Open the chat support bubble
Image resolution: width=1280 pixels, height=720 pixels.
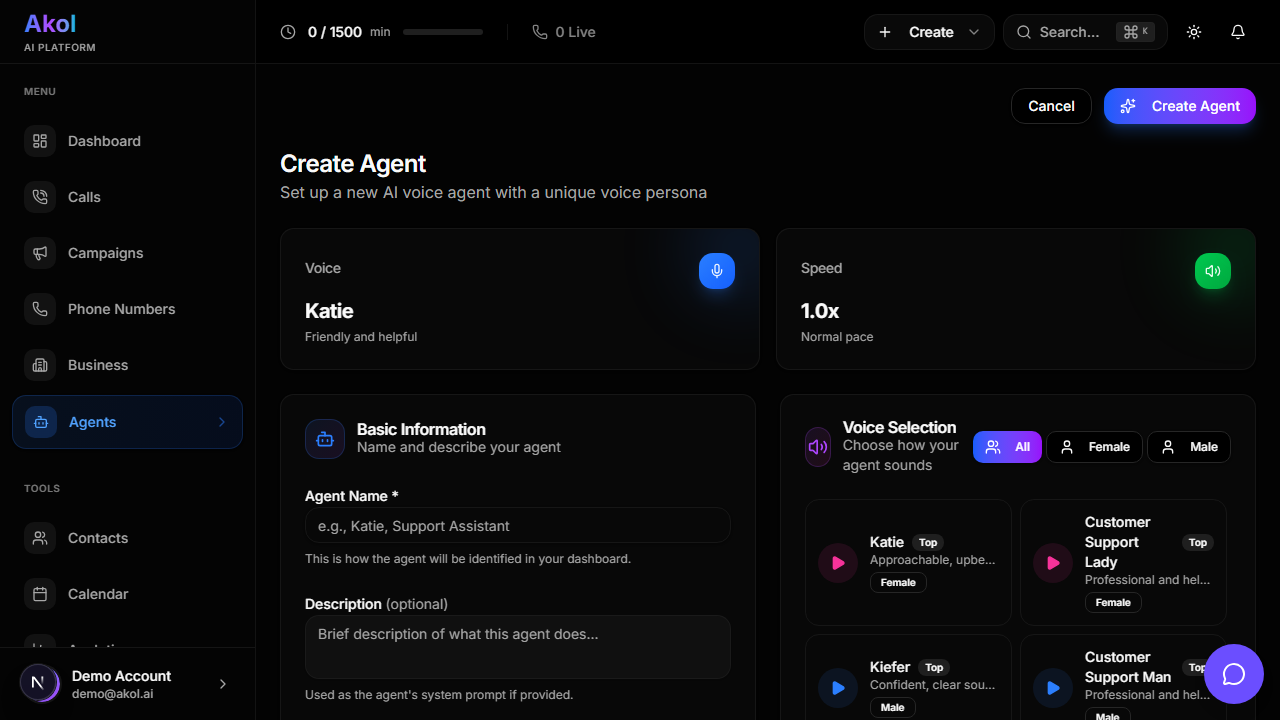[x=1233, y=674]
